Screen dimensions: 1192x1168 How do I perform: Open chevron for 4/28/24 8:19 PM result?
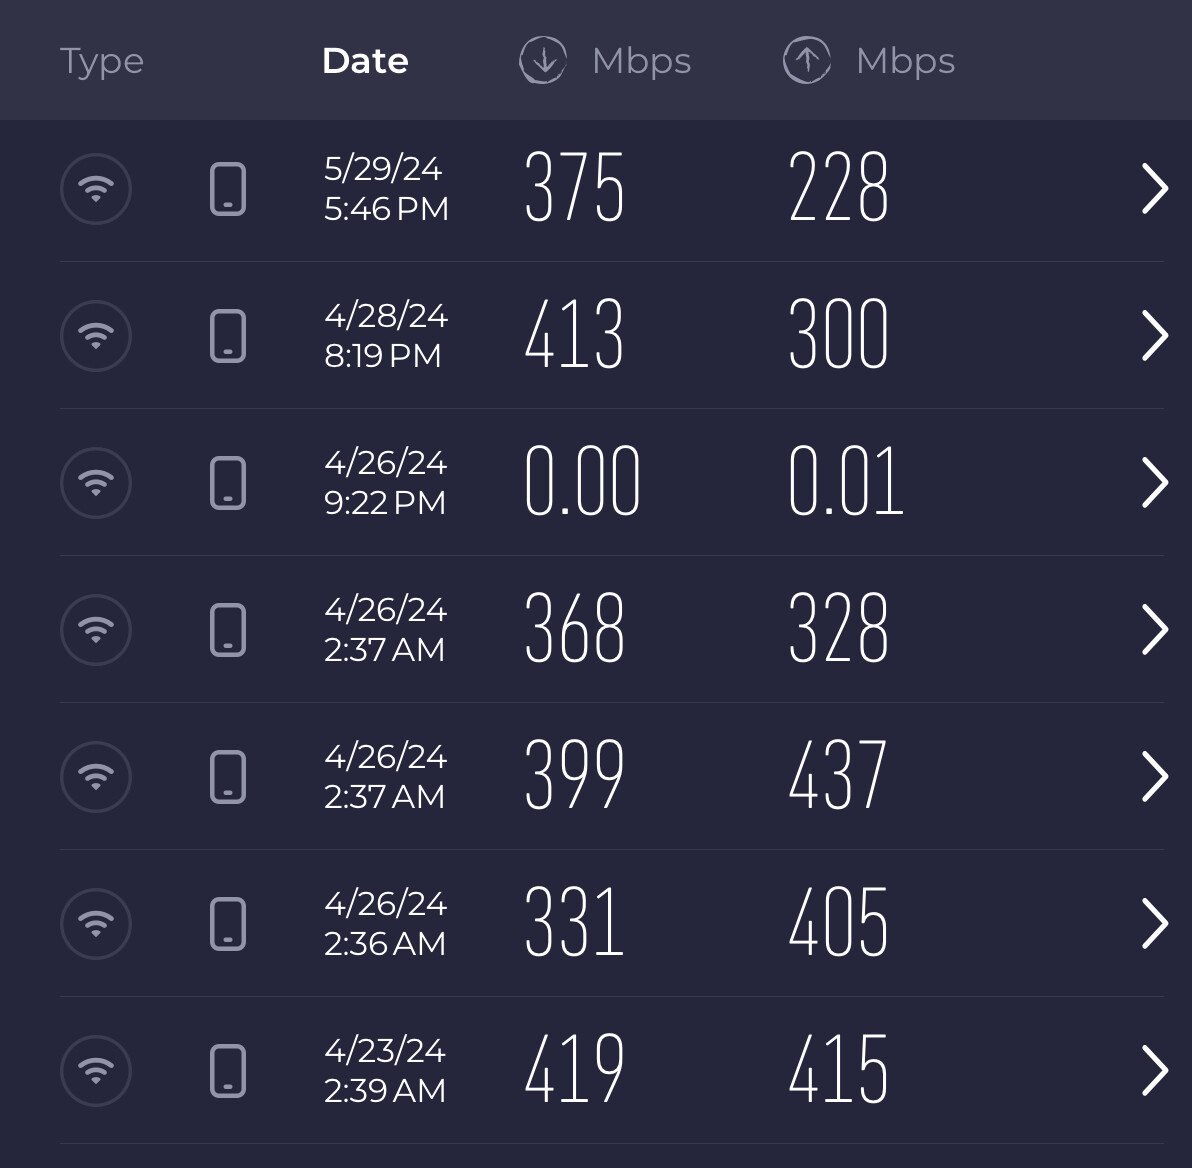1155,336
